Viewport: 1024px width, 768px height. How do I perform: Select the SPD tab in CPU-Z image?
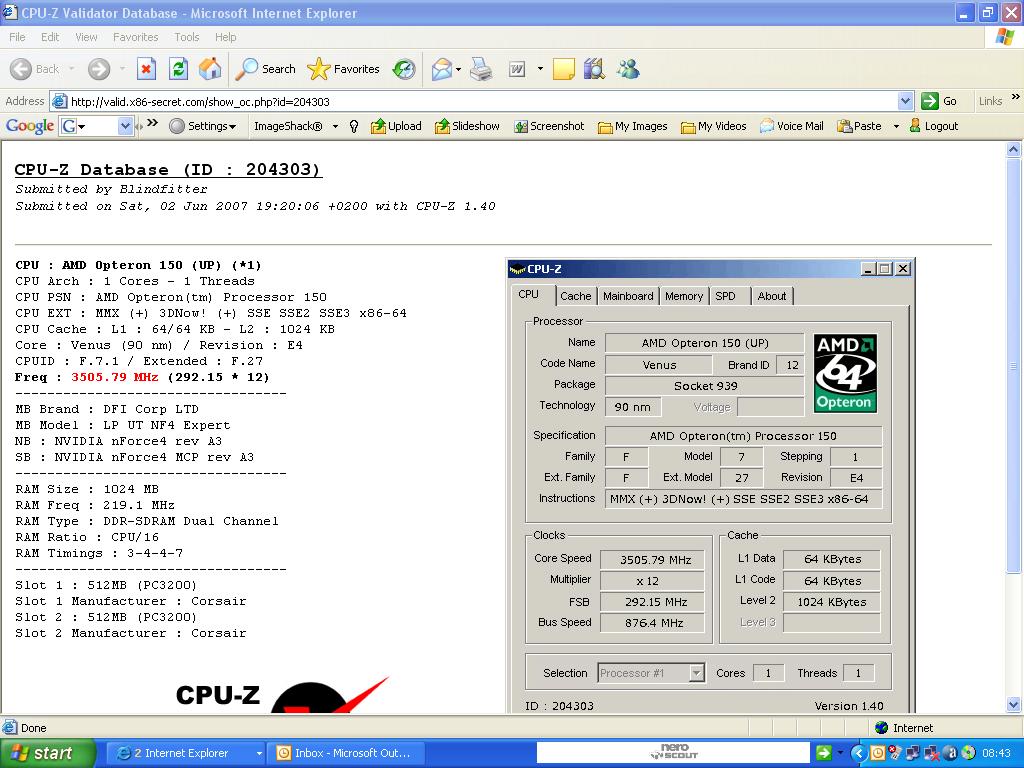tap(726, 296)
